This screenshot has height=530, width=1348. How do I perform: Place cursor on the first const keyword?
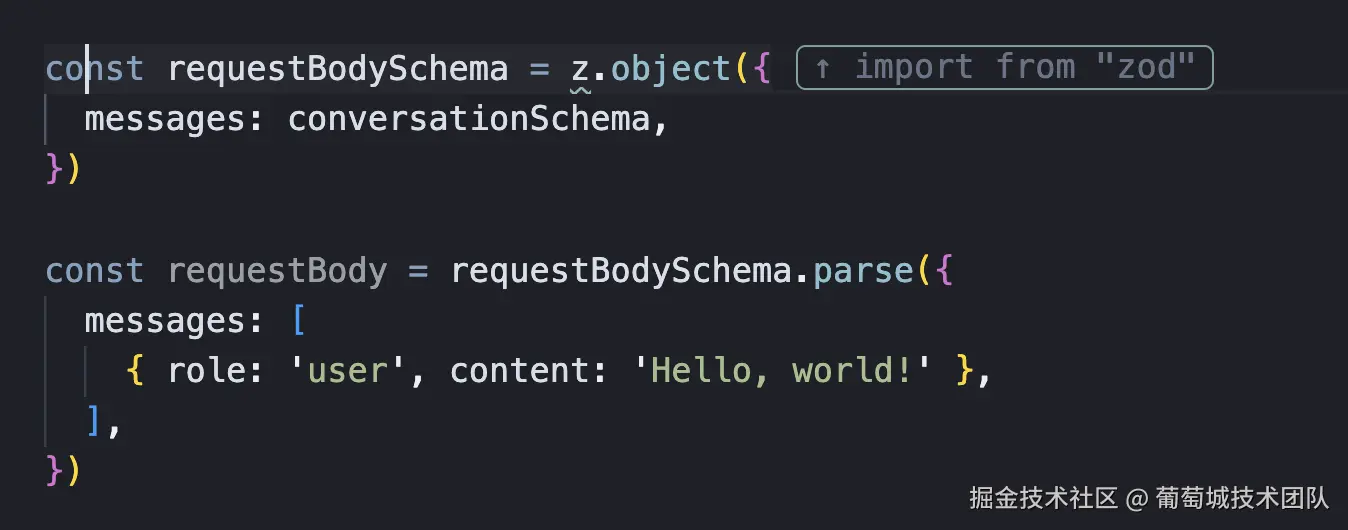(x=95, y=69)
